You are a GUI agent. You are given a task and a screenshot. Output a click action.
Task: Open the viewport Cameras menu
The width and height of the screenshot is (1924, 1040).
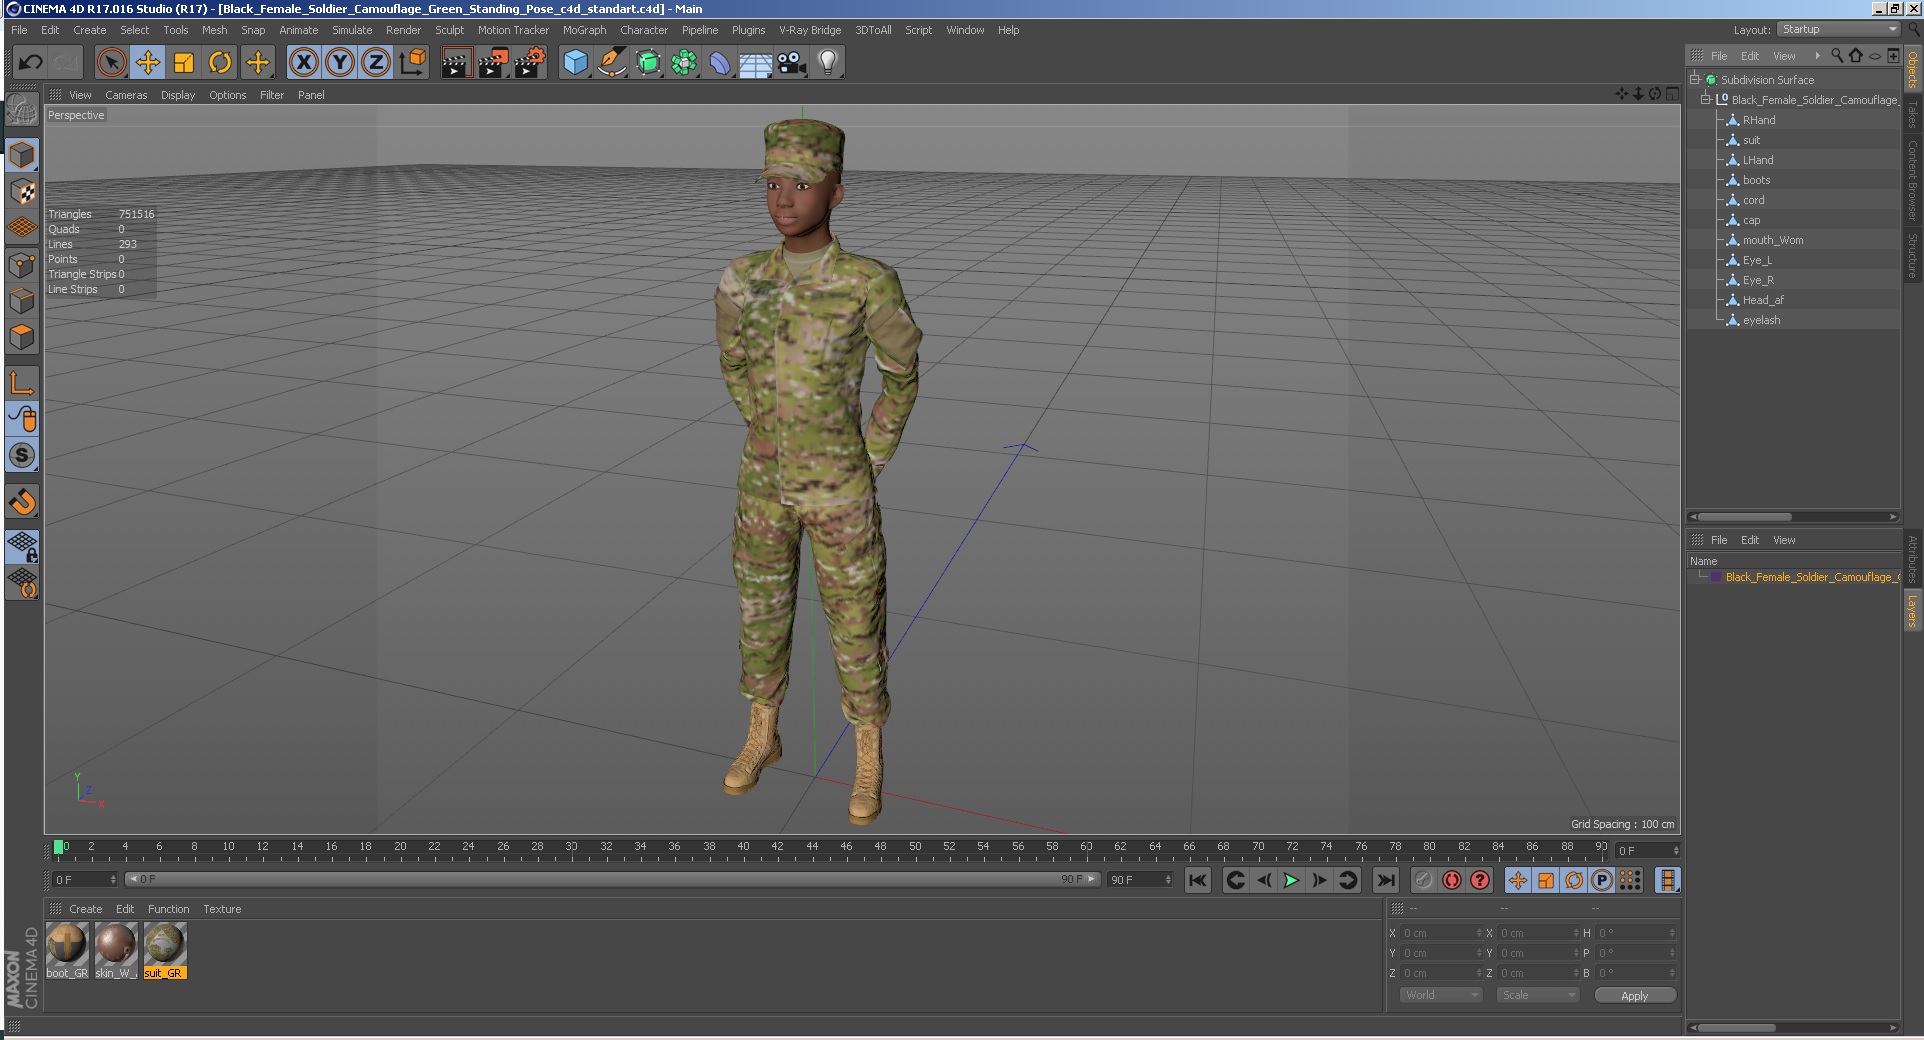click(126, 95)
